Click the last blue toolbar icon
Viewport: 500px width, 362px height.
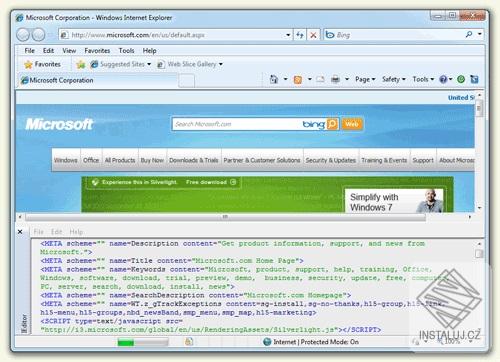(x=474, y=79)
